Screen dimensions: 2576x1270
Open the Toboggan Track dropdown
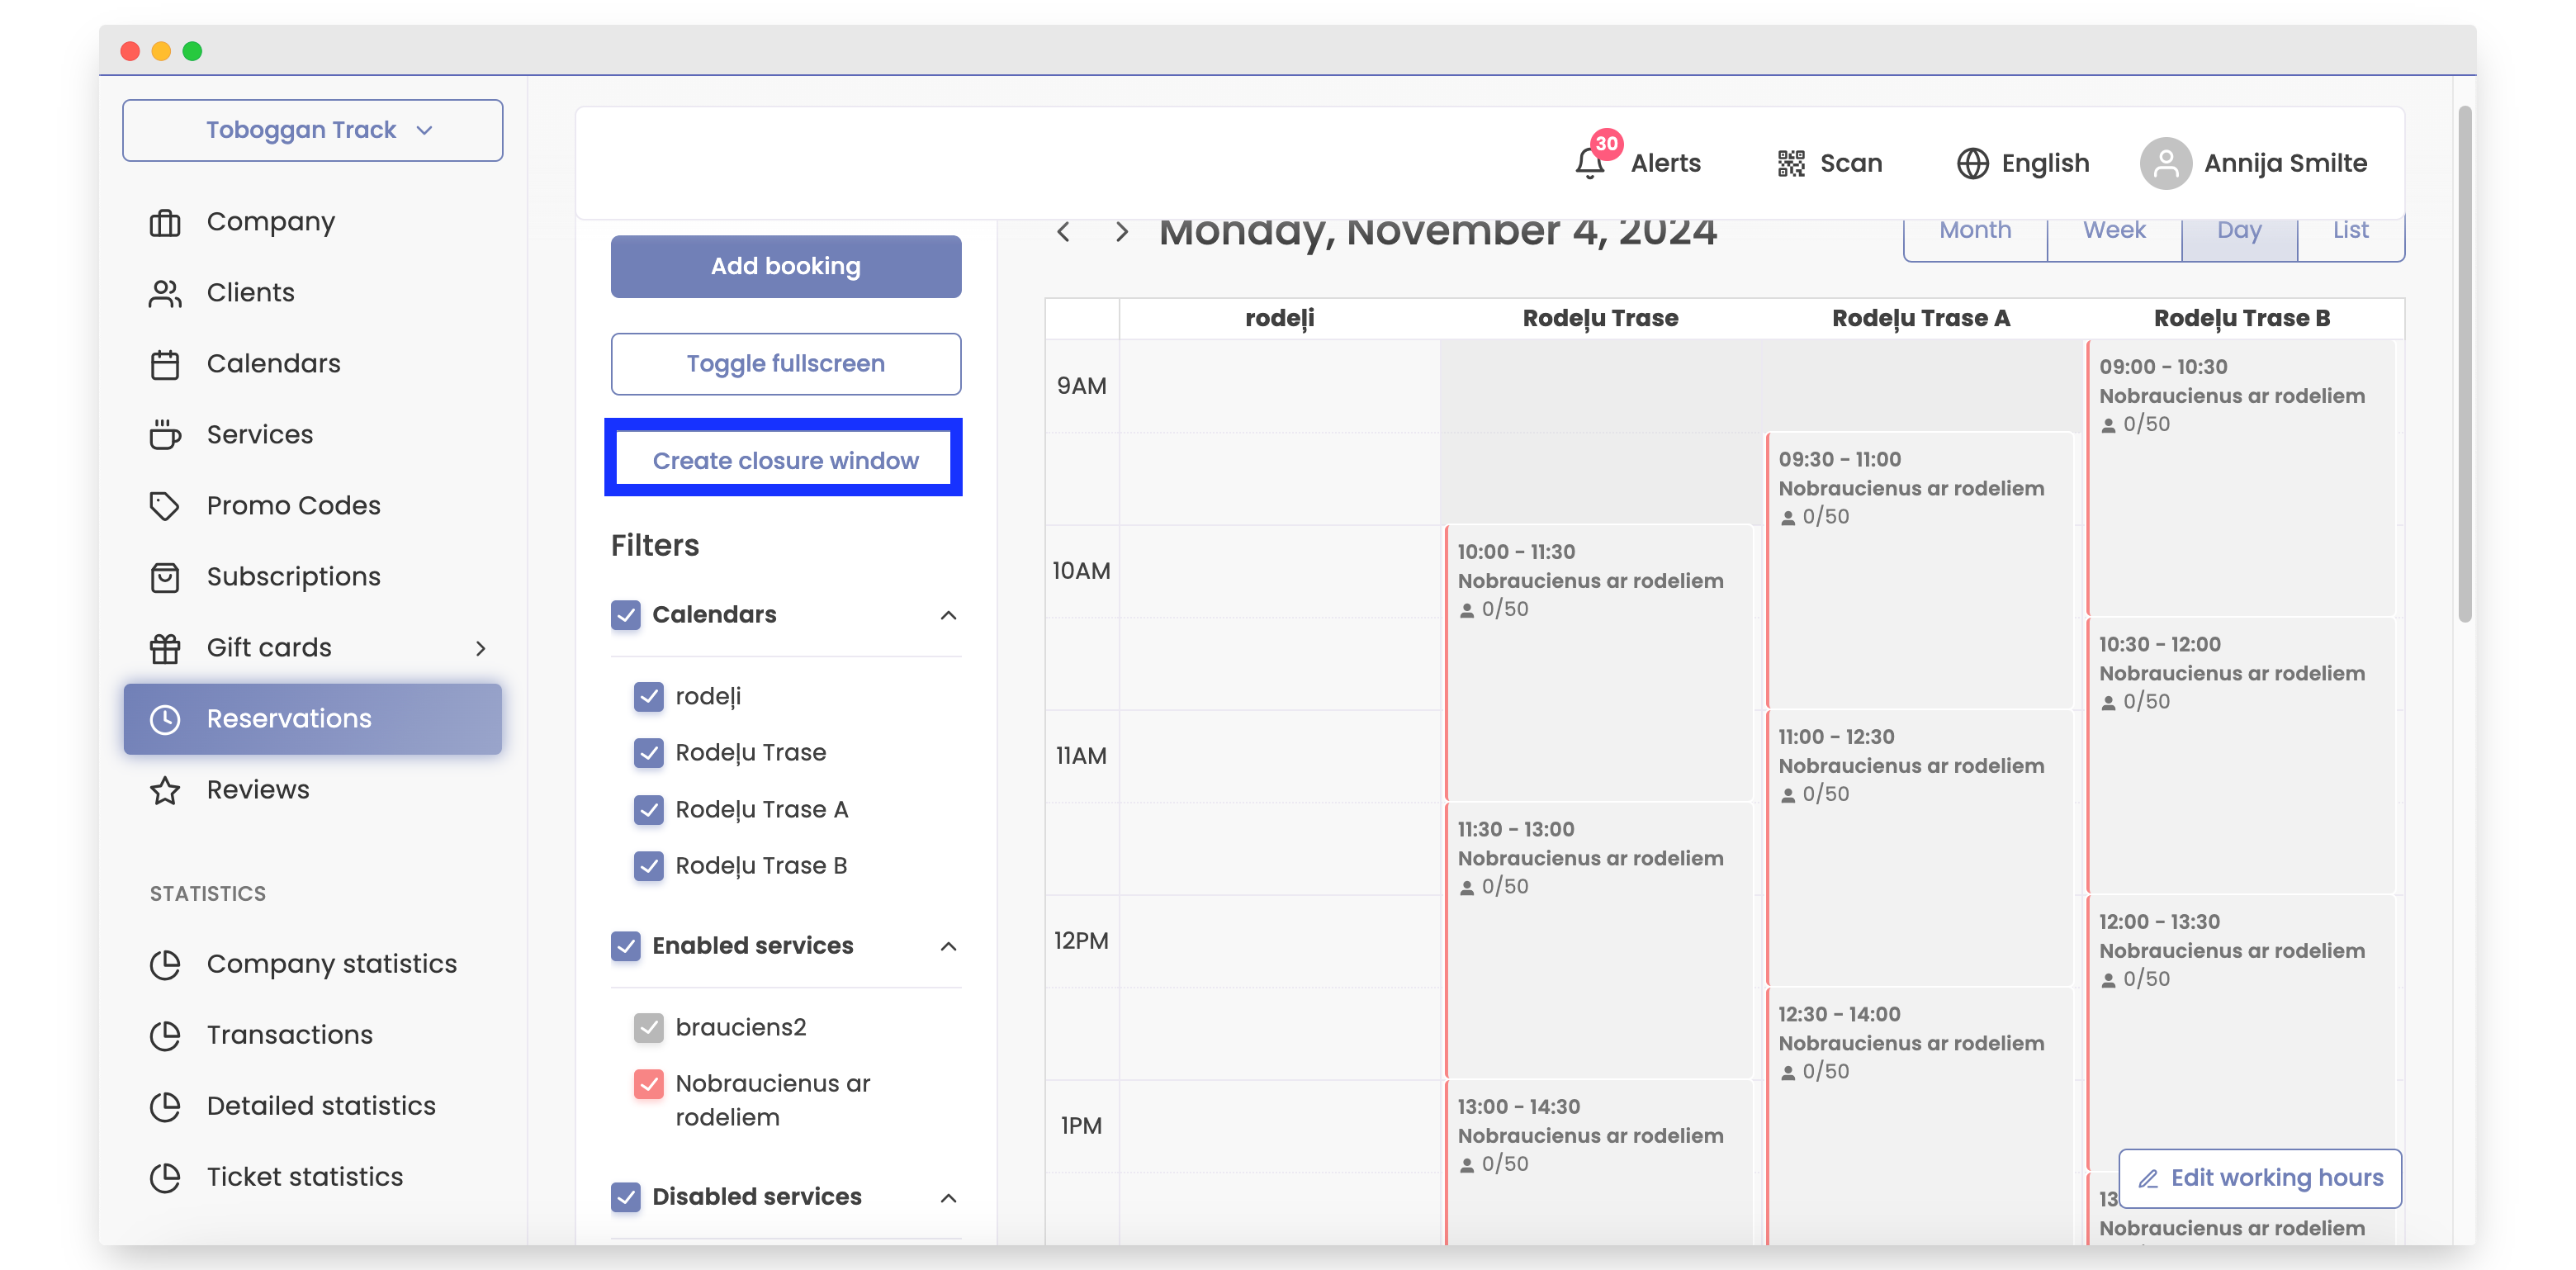(x=312, y=130)
